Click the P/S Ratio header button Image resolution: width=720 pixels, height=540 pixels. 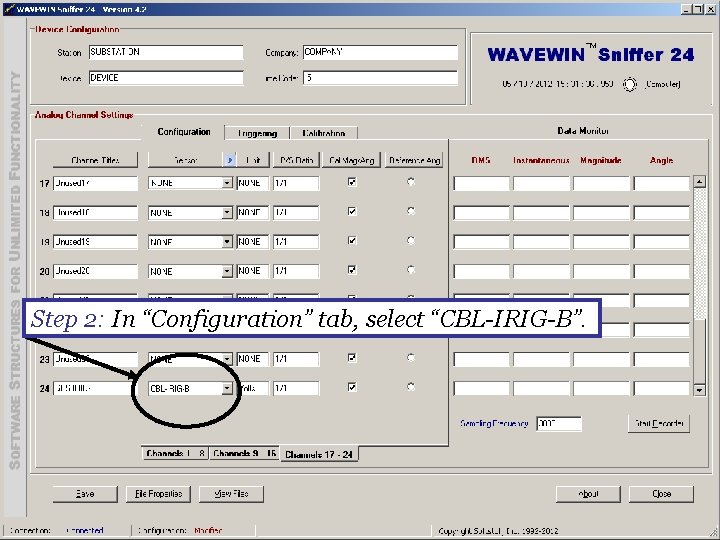[x=296, y=160]
